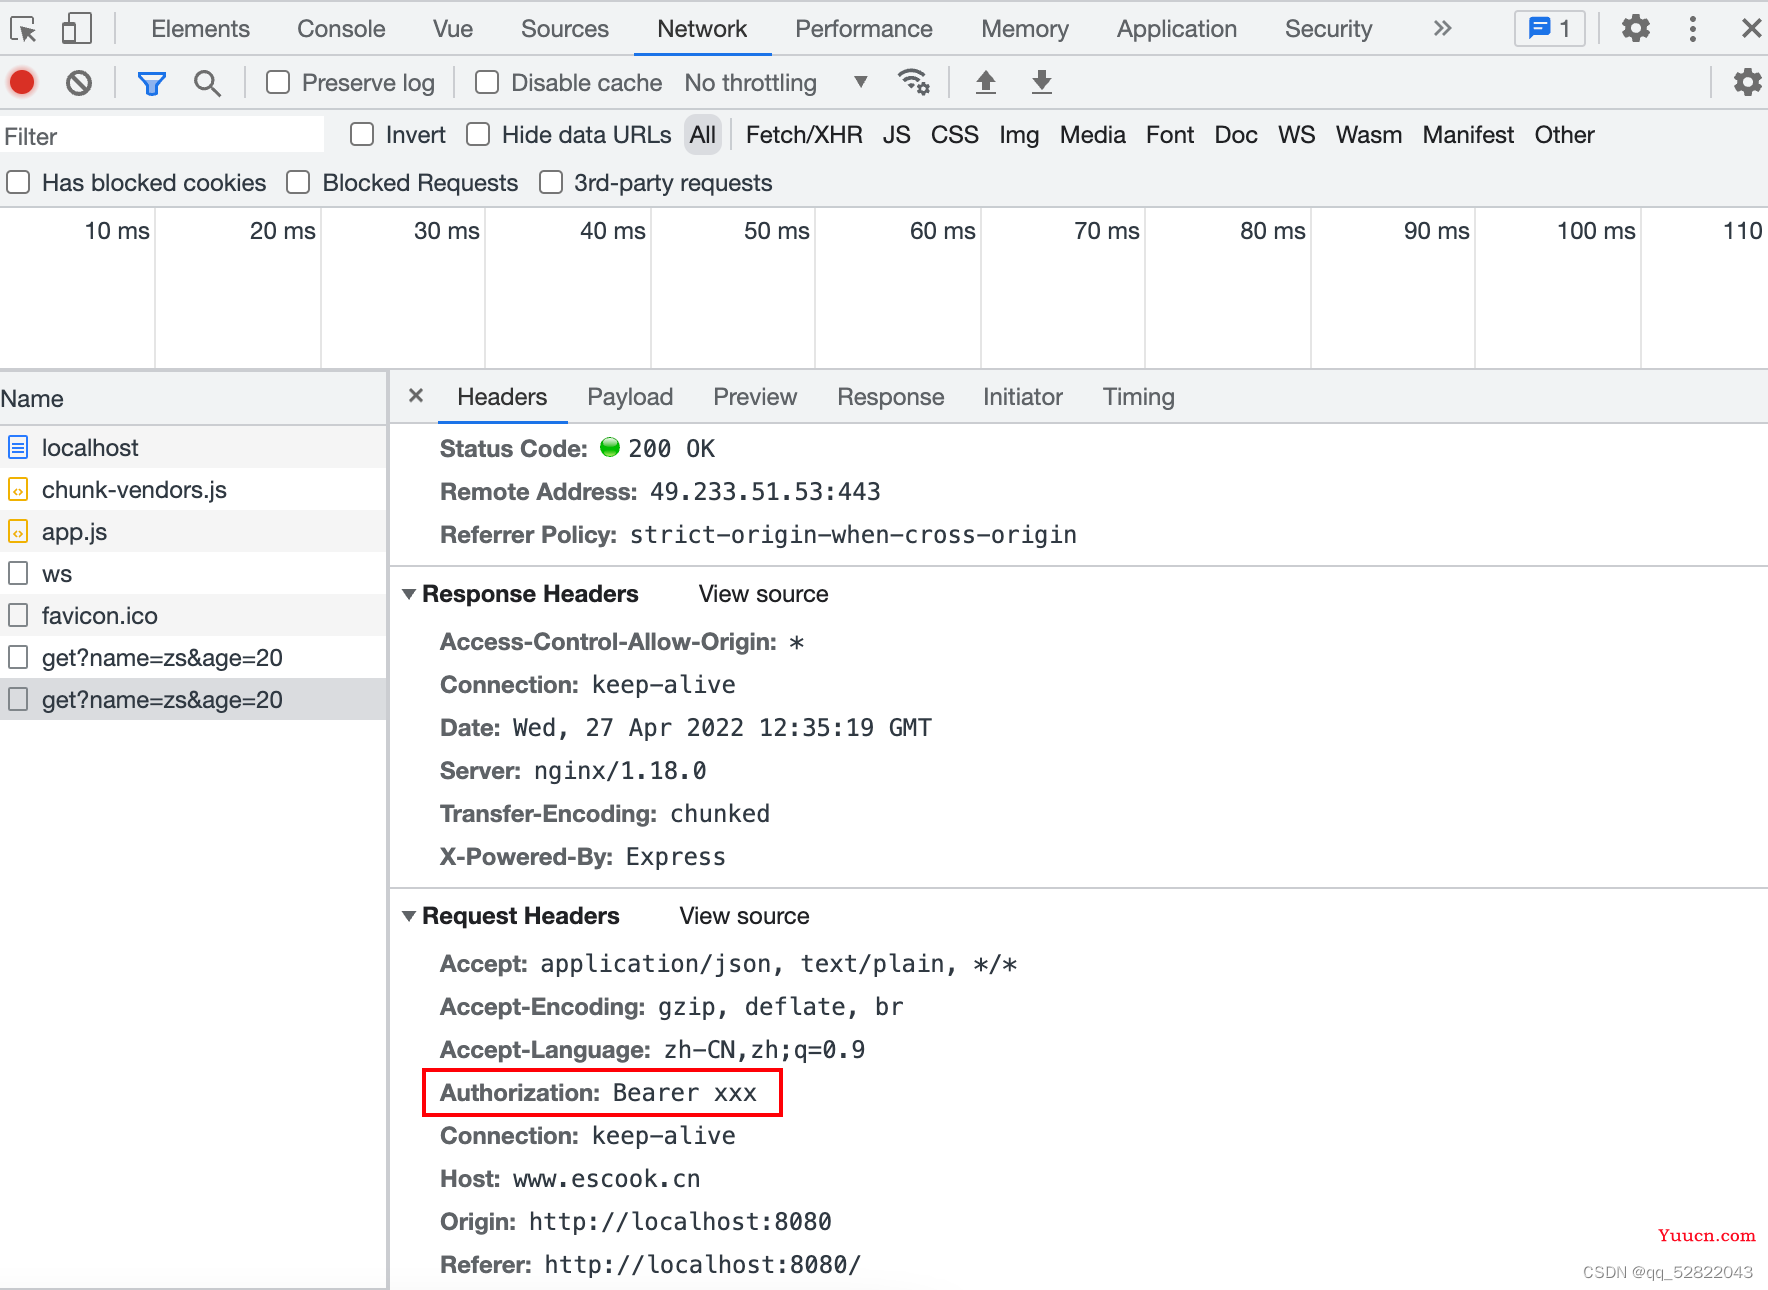Enable Disable cache checkbox

(487, 83)
